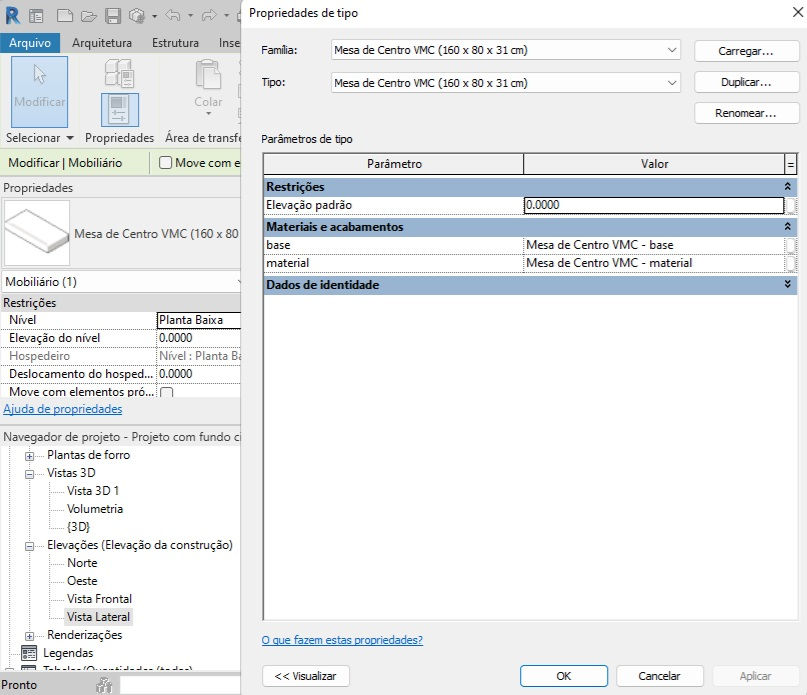Click the Elevação padrão value field
This screenshot has height=695, width=807.
coord(654,205)
